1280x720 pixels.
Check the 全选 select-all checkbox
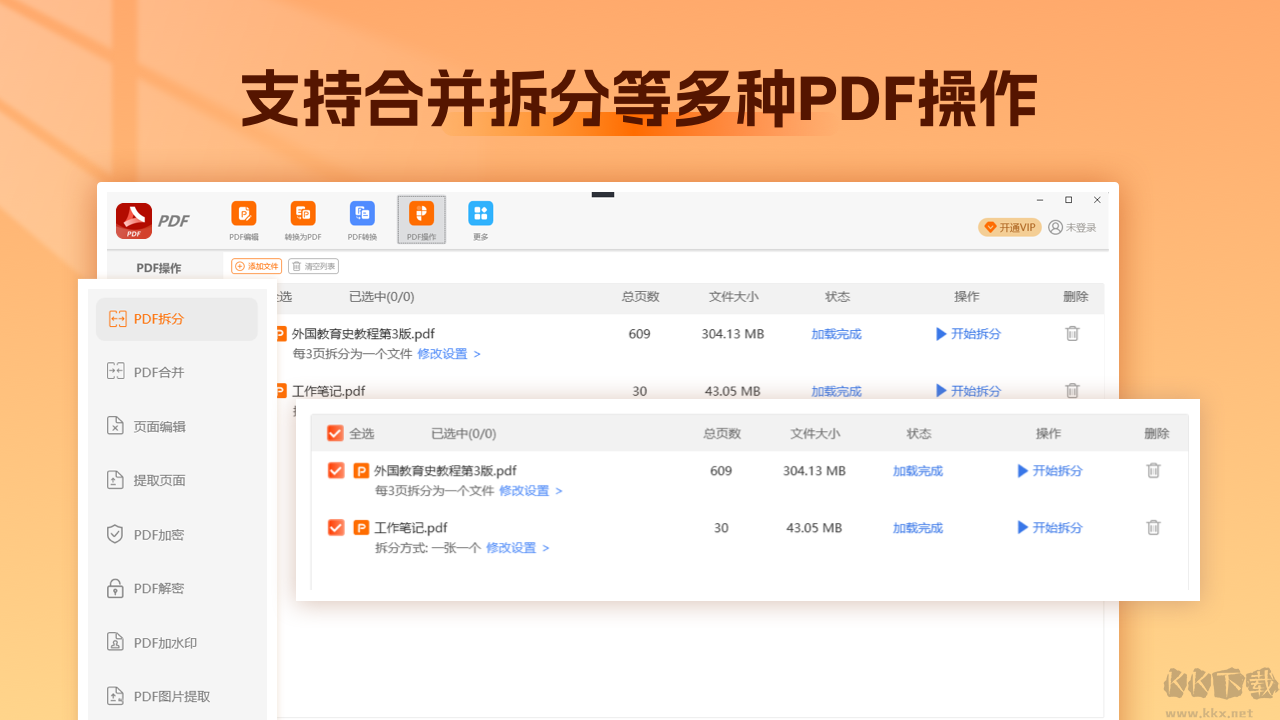point(336,433)
